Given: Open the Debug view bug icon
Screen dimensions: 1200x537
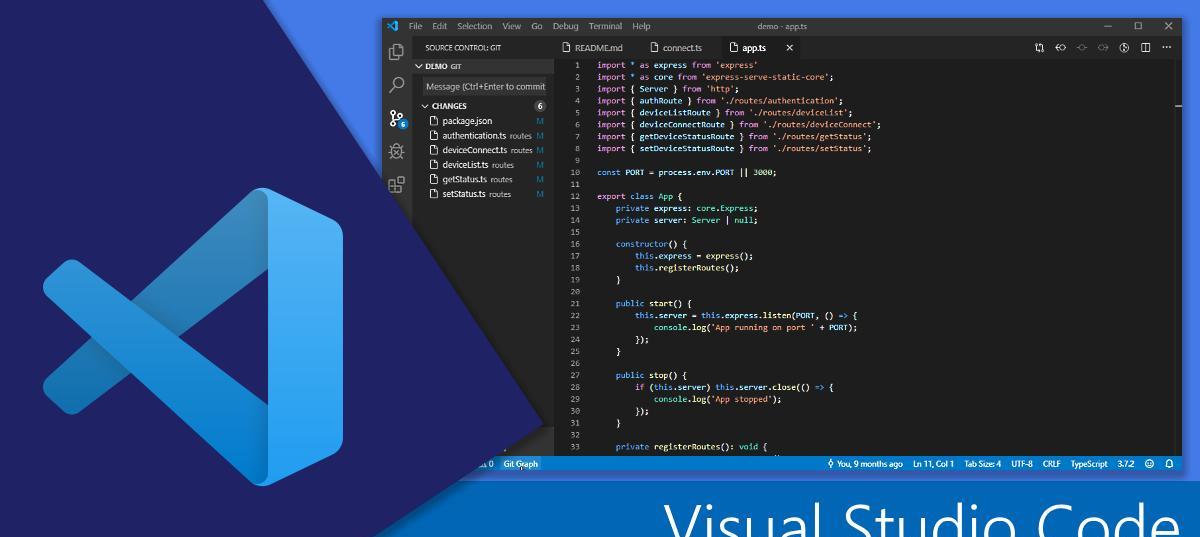Looking at the screenshot, I should coord(397,152).
